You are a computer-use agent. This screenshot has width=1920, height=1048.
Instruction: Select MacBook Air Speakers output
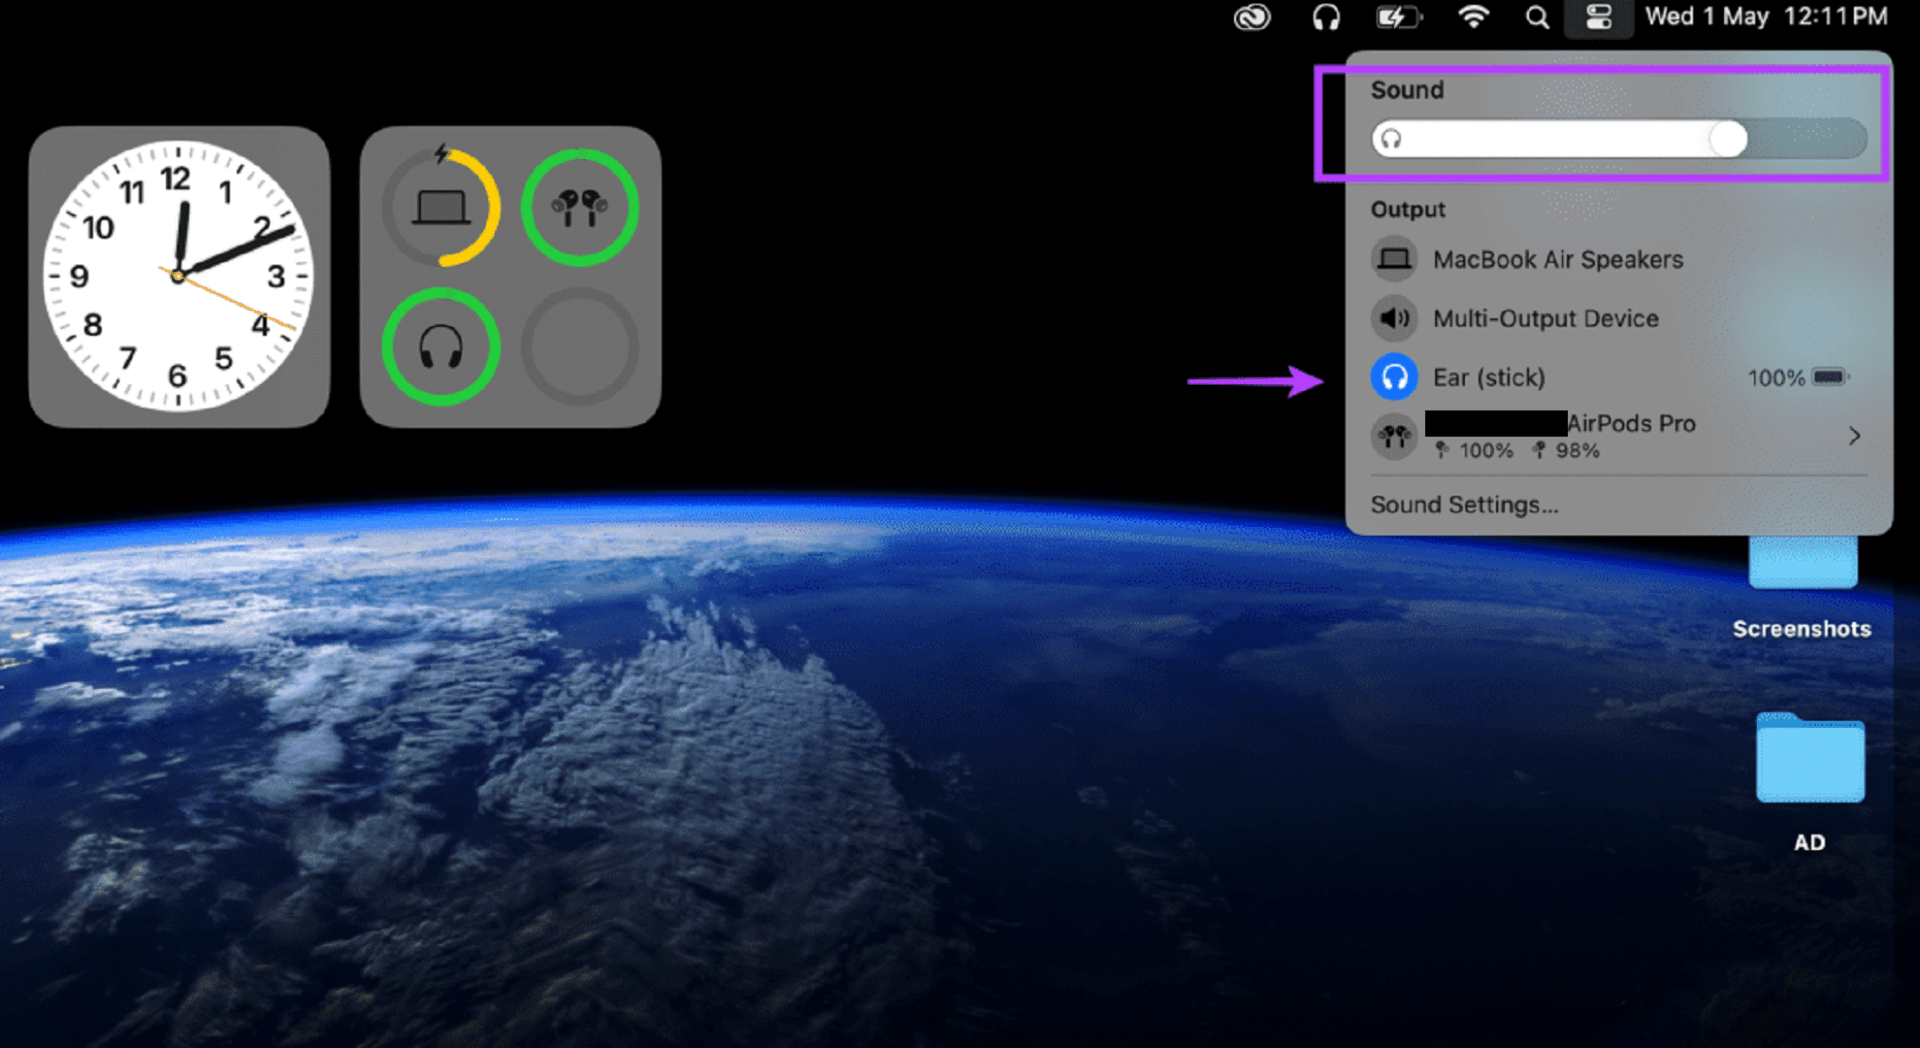(1619, 260)
